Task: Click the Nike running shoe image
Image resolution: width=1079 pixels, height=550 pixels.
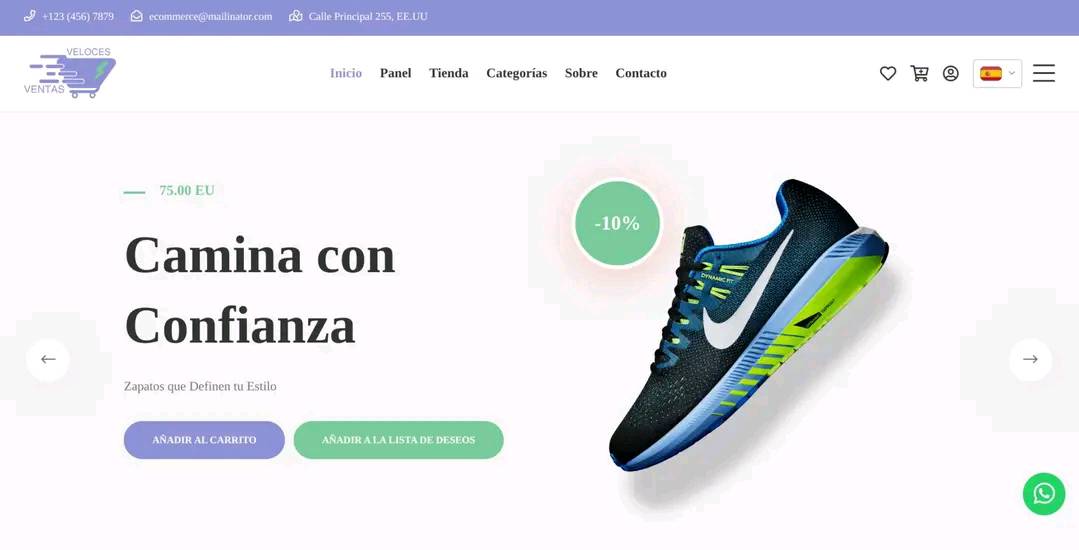Action: (x=747, y=324)
